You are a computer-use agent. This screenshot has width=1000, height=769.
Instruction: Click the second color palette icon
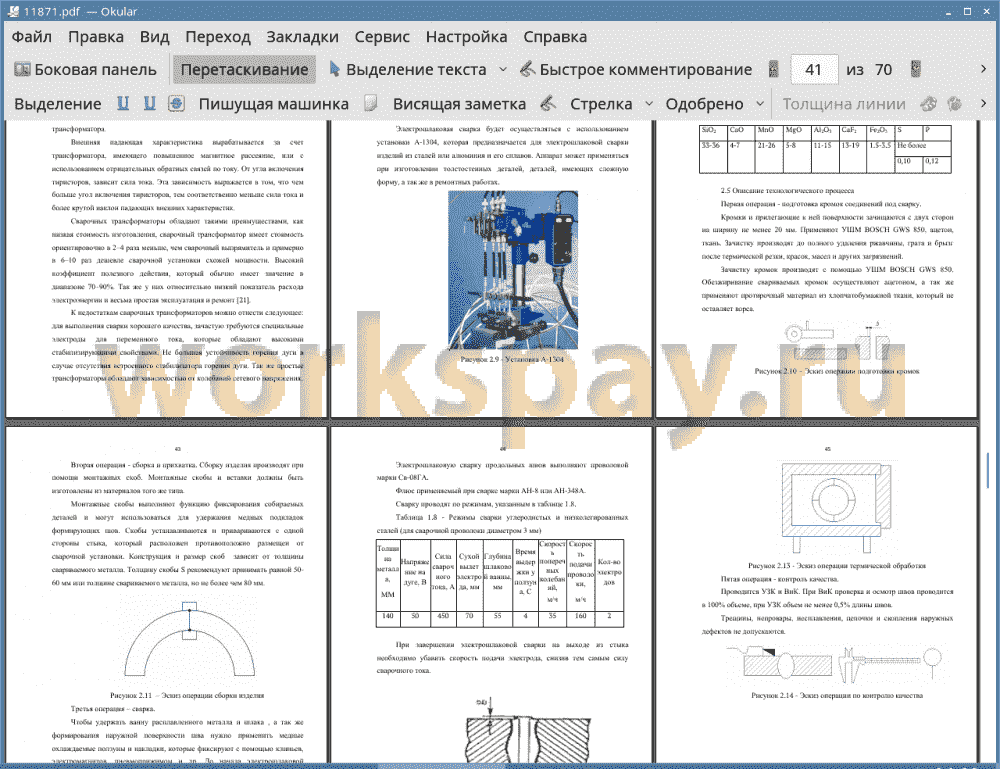tap(955, 103)
